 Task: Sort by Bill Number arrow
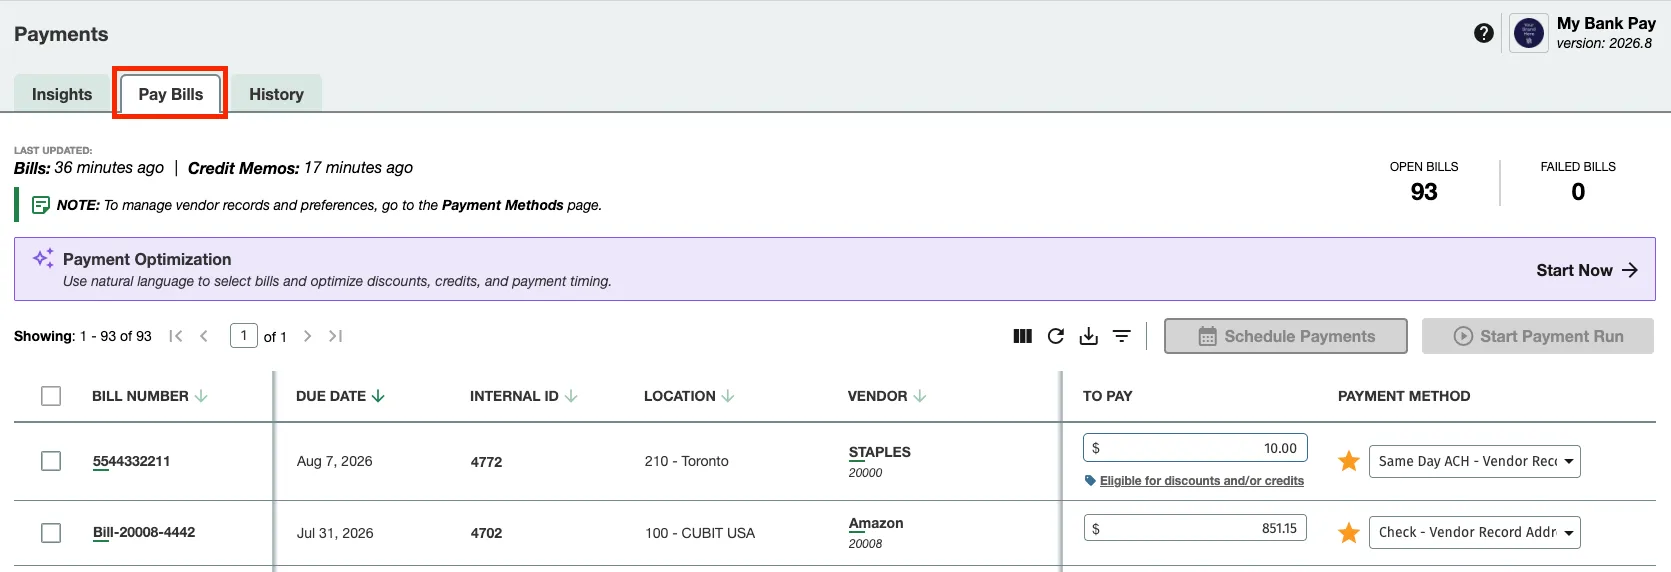click(201, 396)
